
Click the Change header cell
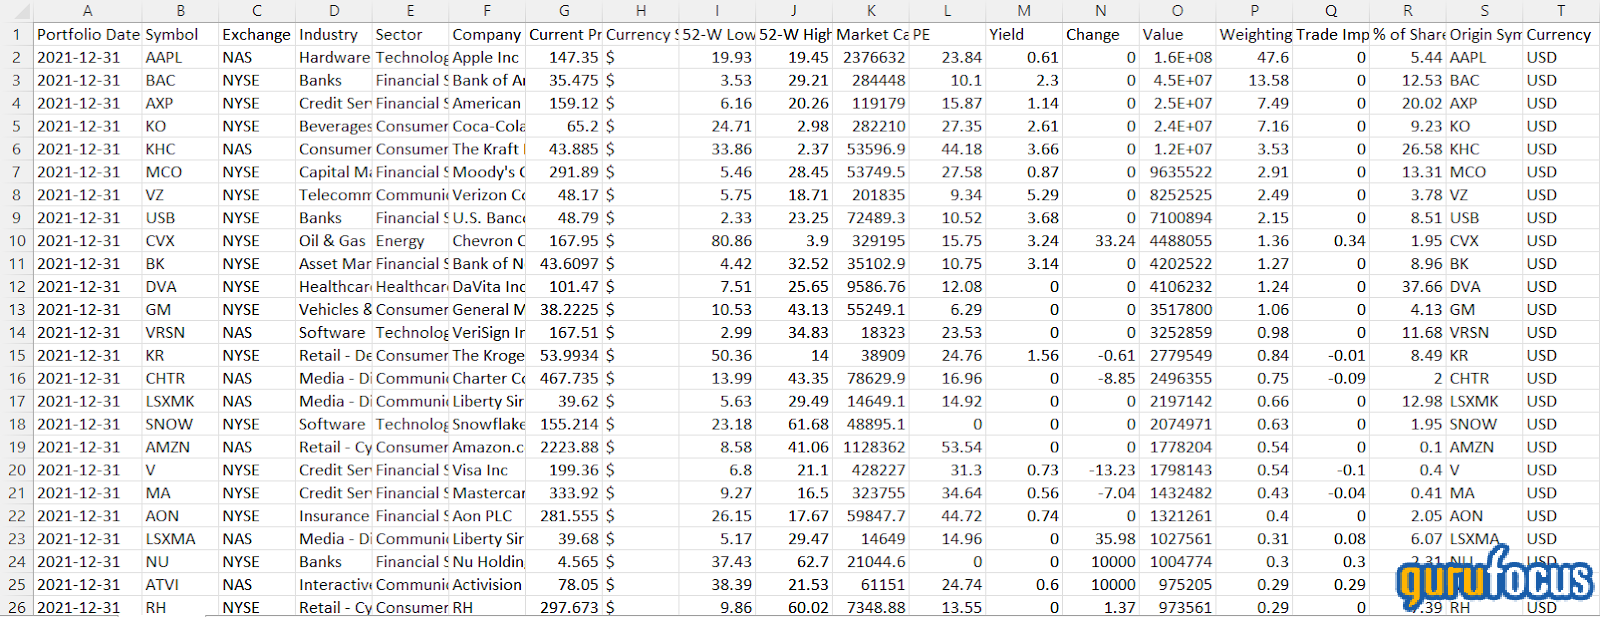point(1101,35)
